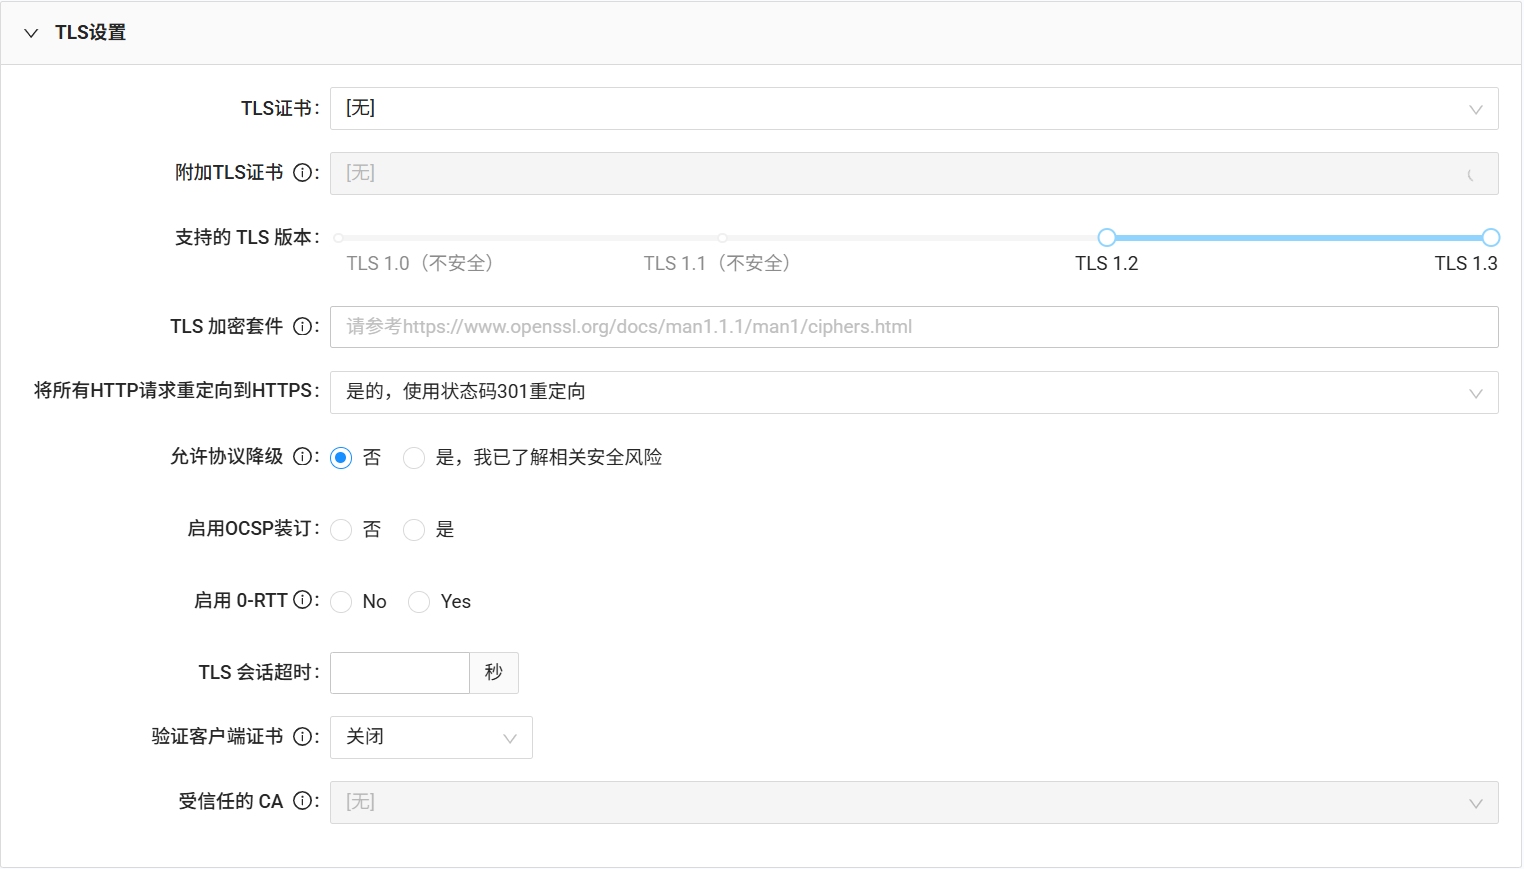
Task: Click the TLS 1.3 slider handle
Action: click(x=1490, y=237)
